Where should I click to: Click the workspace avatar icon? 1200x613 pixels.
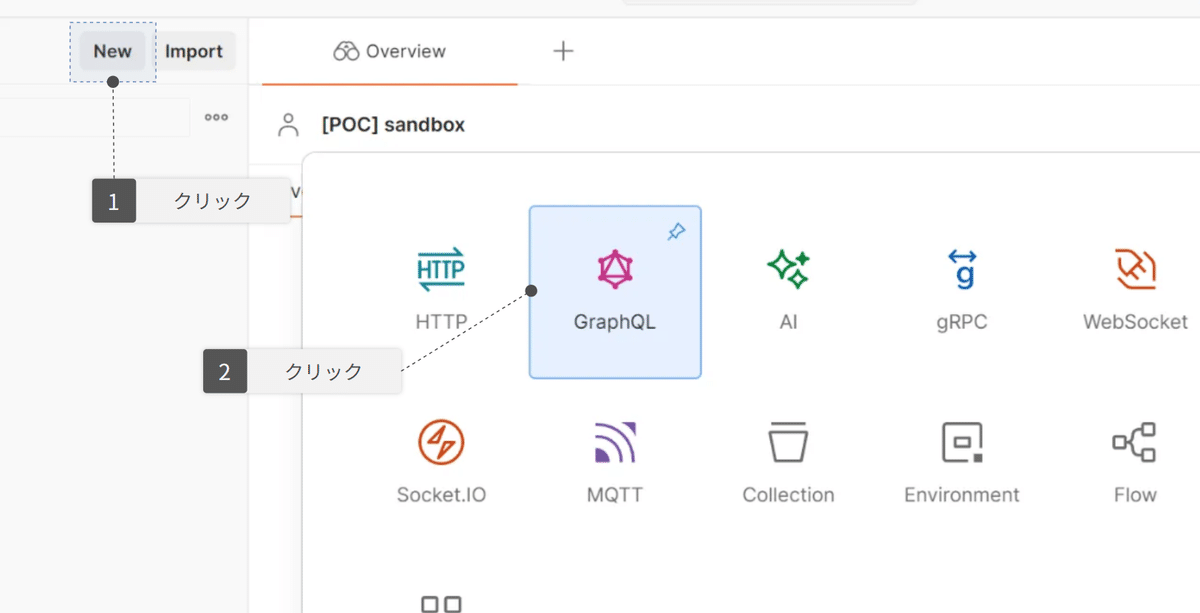coord(286,124)
